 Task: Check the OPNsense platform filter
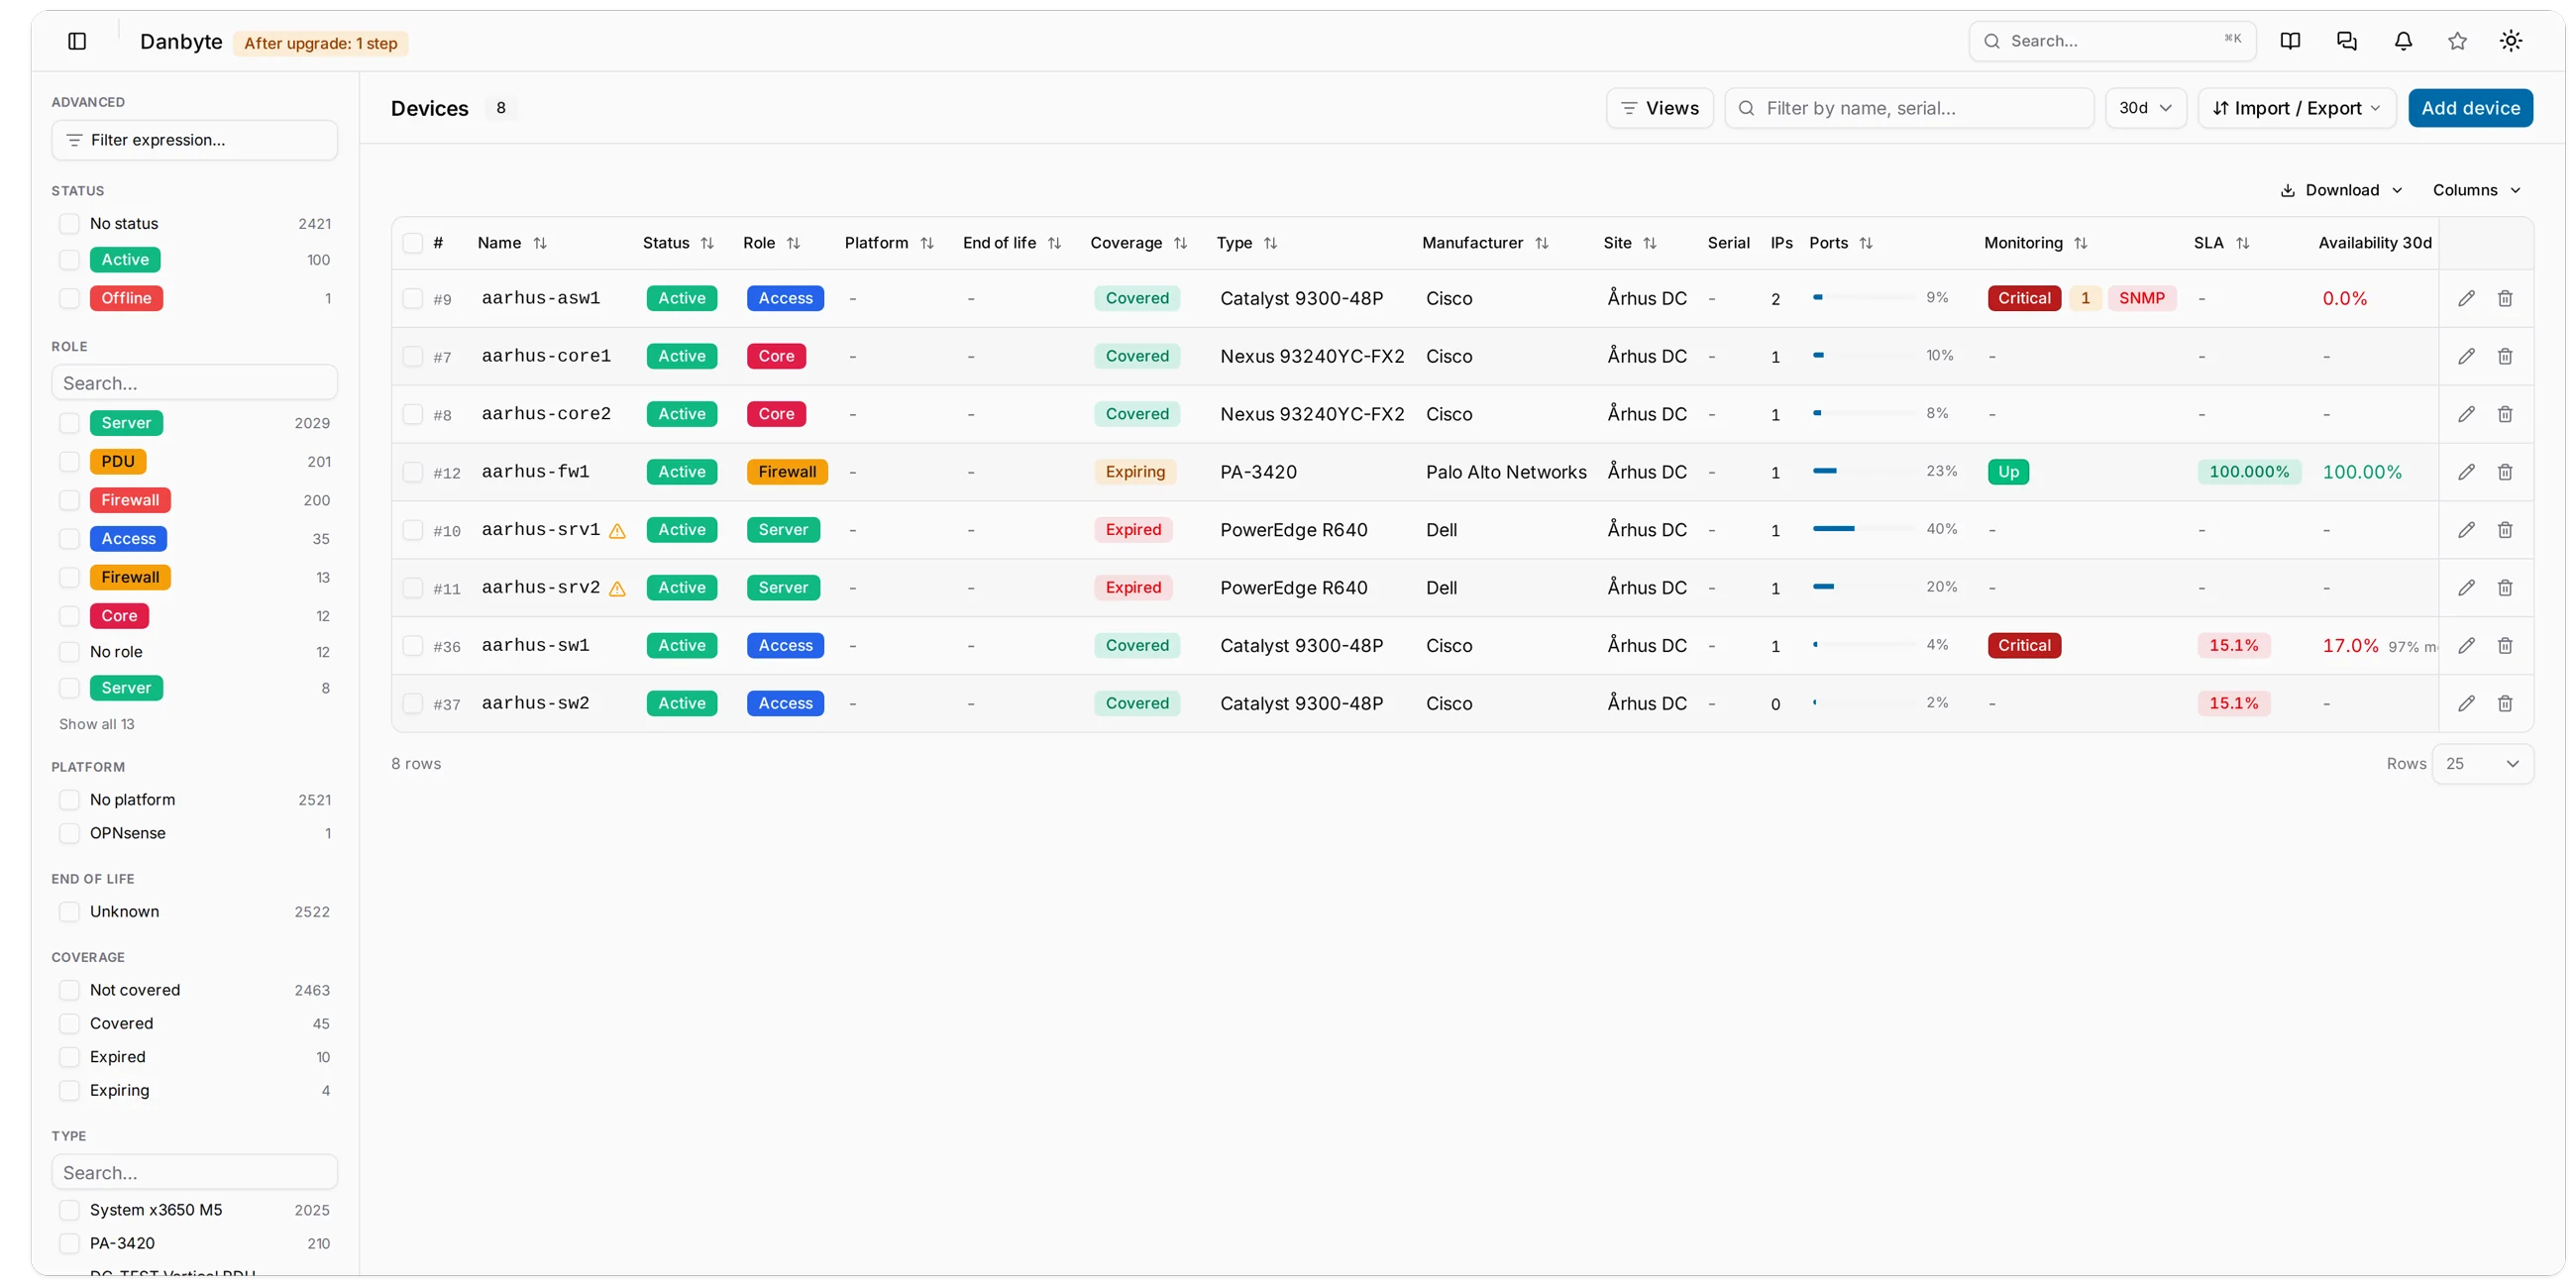(x=69, y=833)
